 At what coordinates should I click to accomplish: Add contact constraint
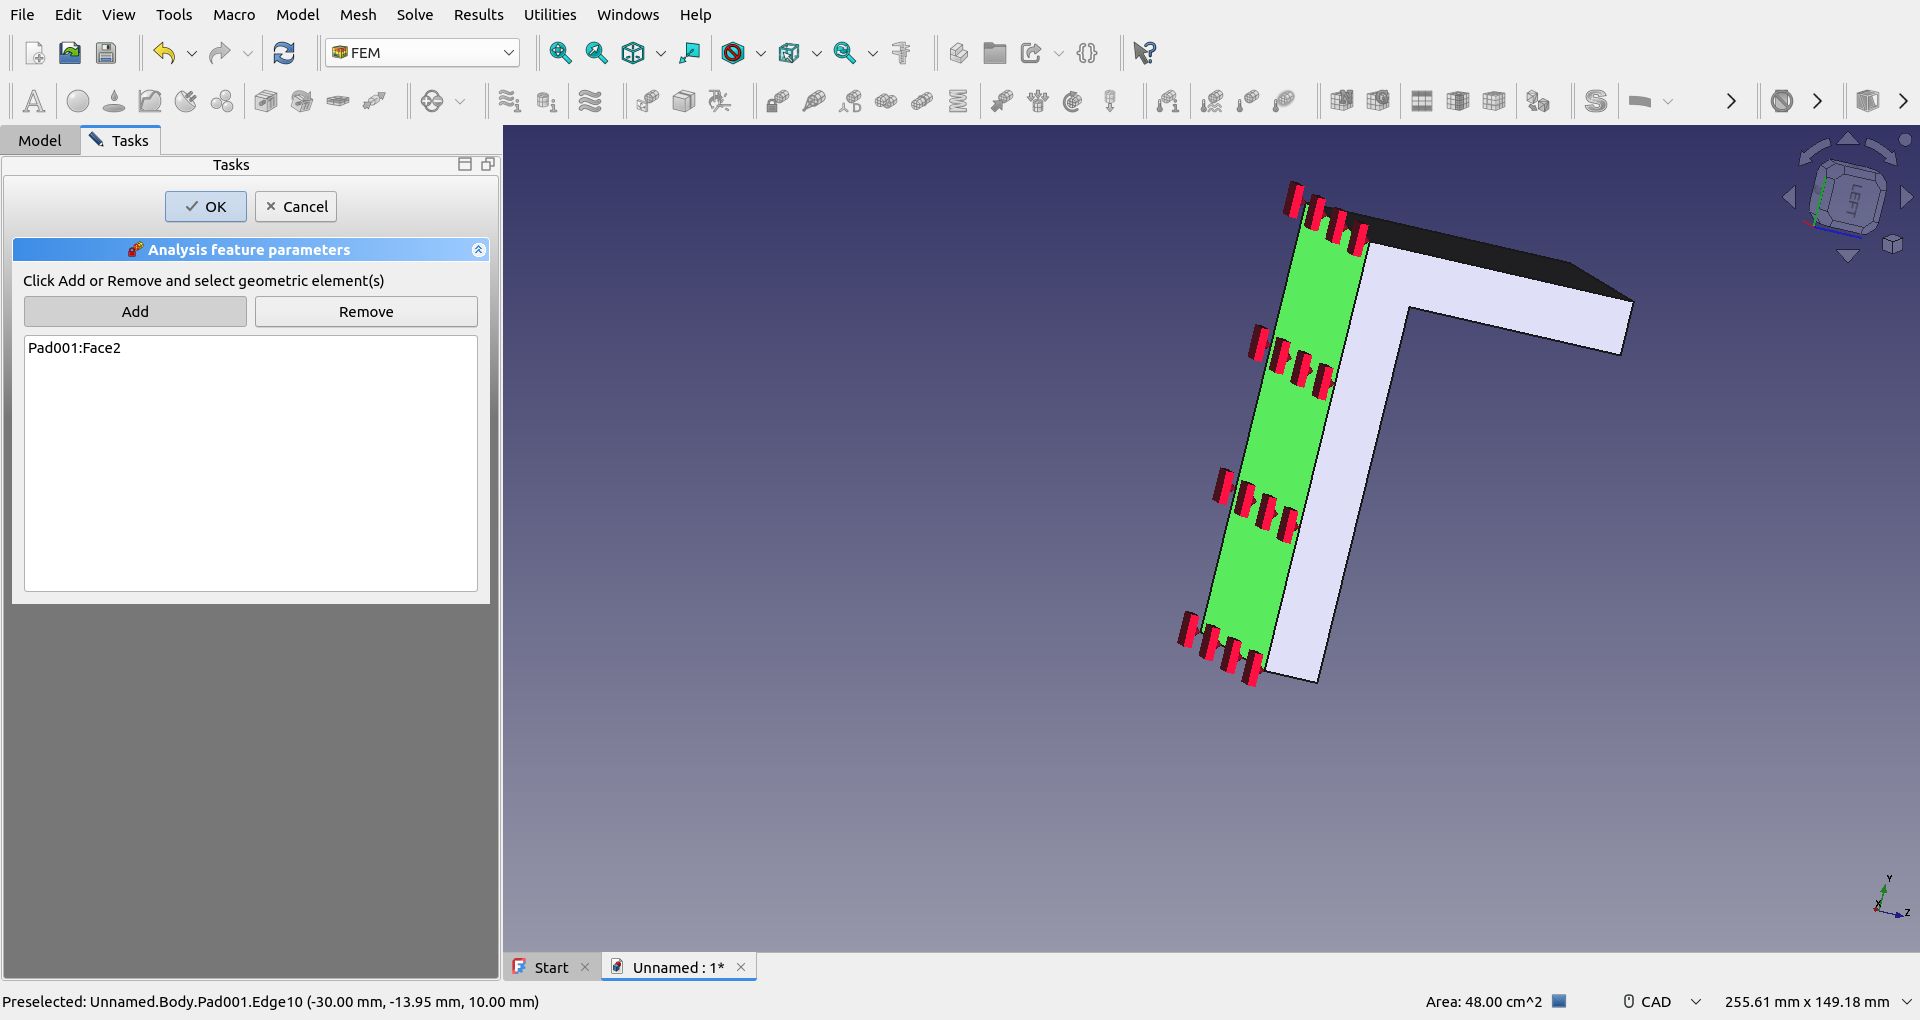coord(886,101)
